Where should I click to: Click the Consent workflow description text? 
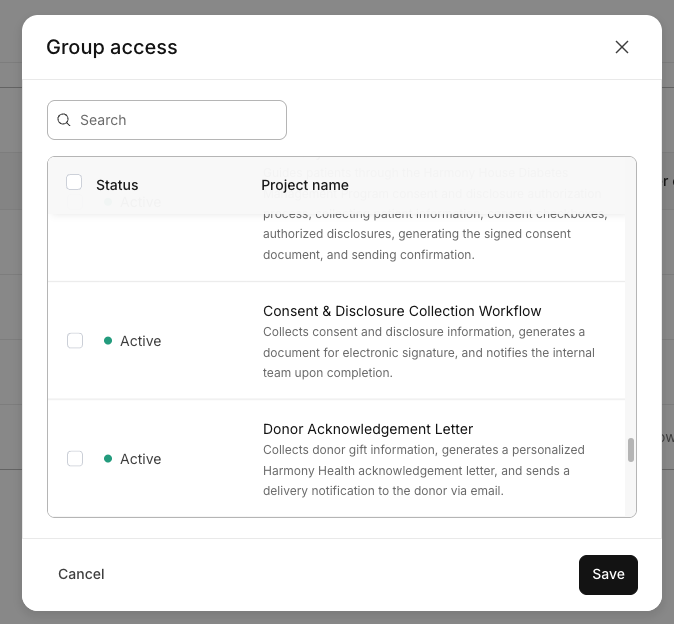[x=429, y=352]
